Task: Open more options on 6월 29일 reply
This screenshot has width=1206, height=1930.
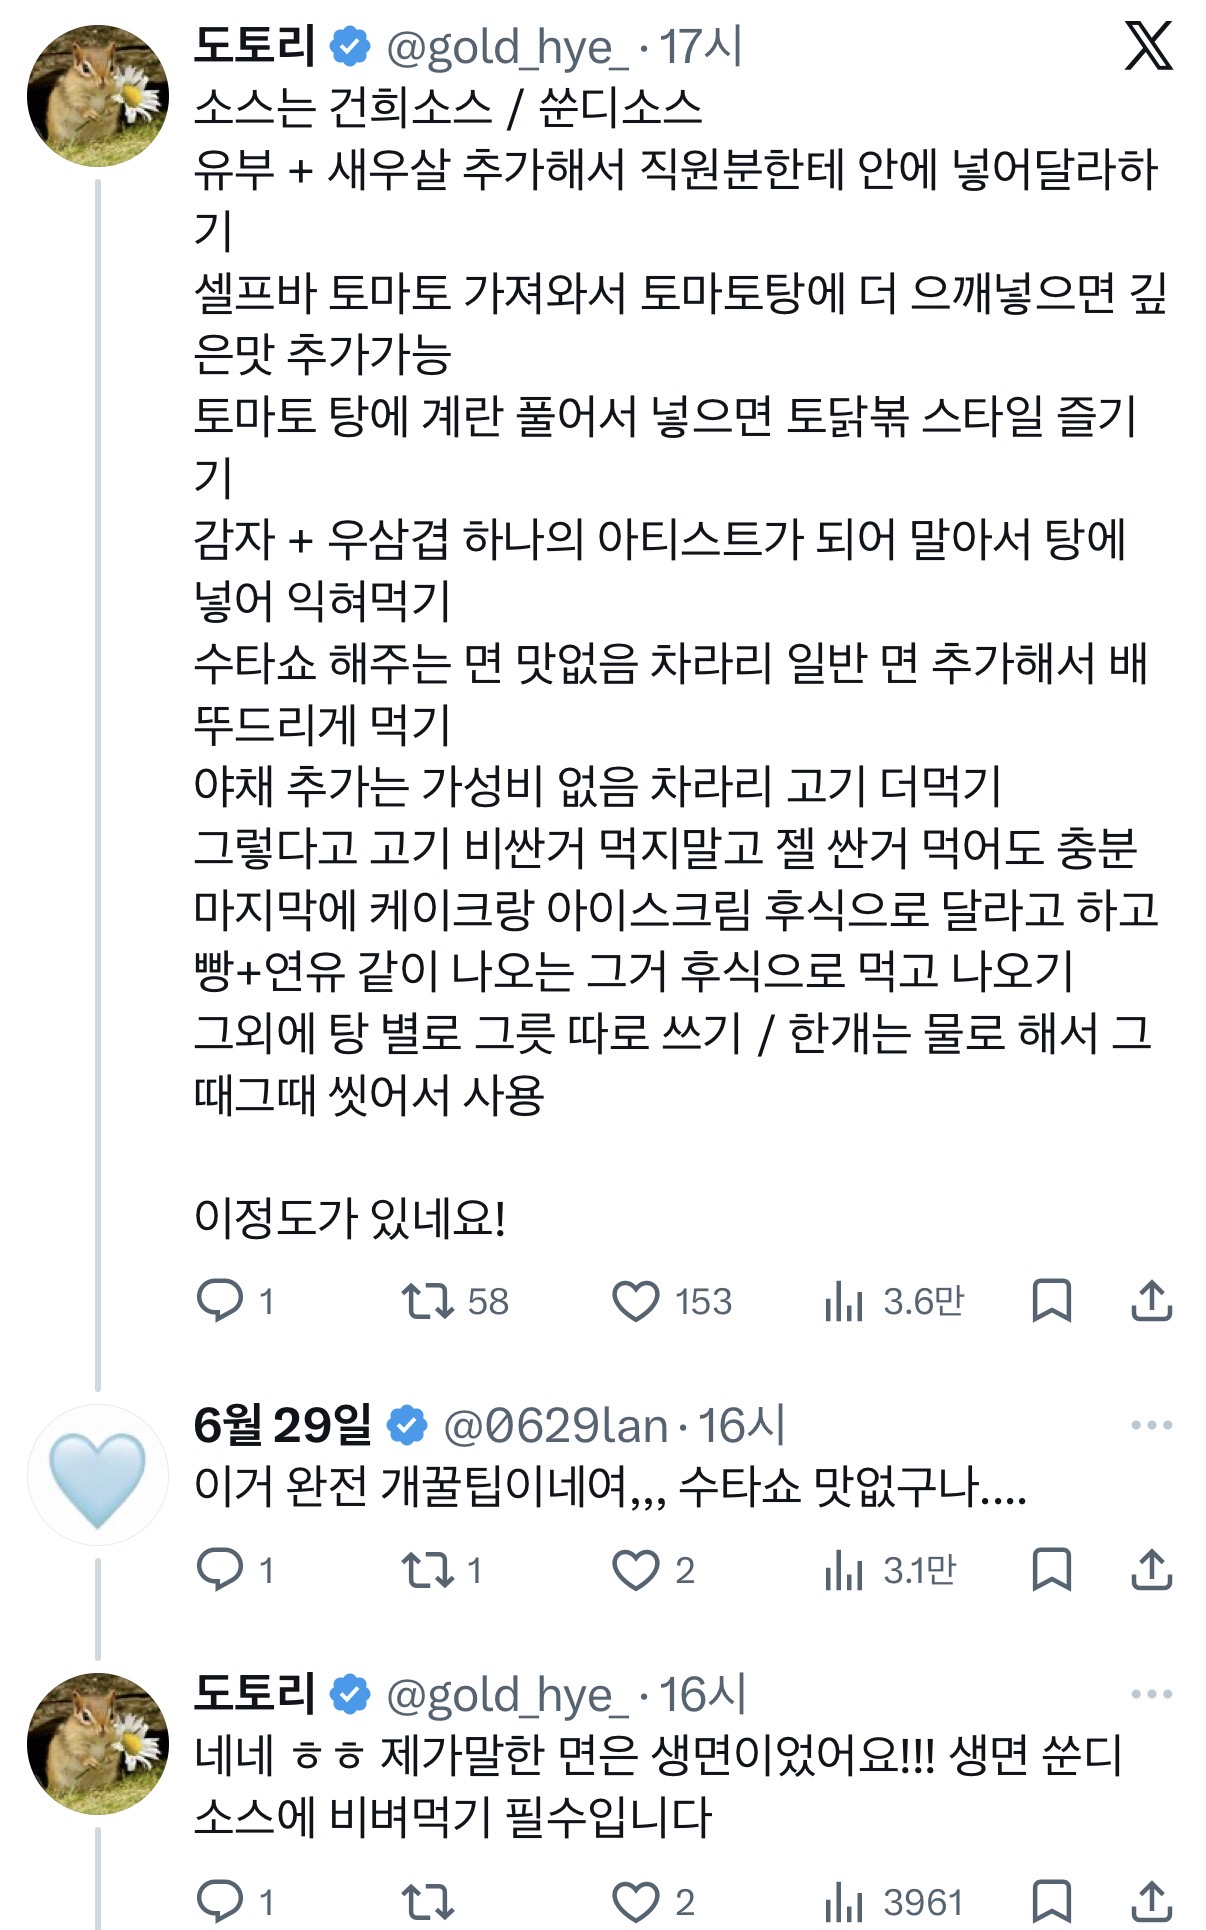Action: point(1151,1425)
